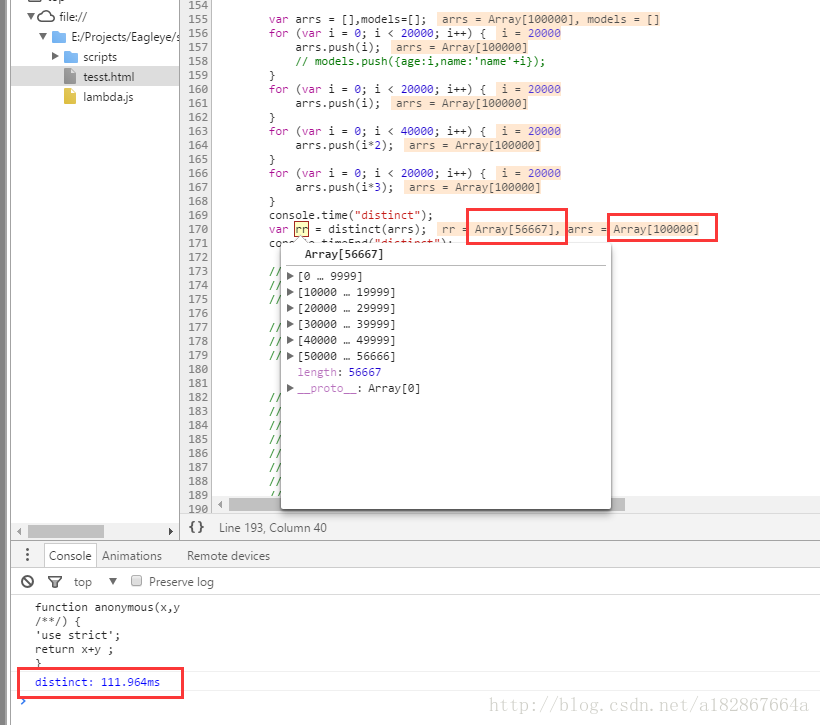Click the 'Line 193, Column 40' status text
This screenshot has width=820, height=725.
coord(272,527)
